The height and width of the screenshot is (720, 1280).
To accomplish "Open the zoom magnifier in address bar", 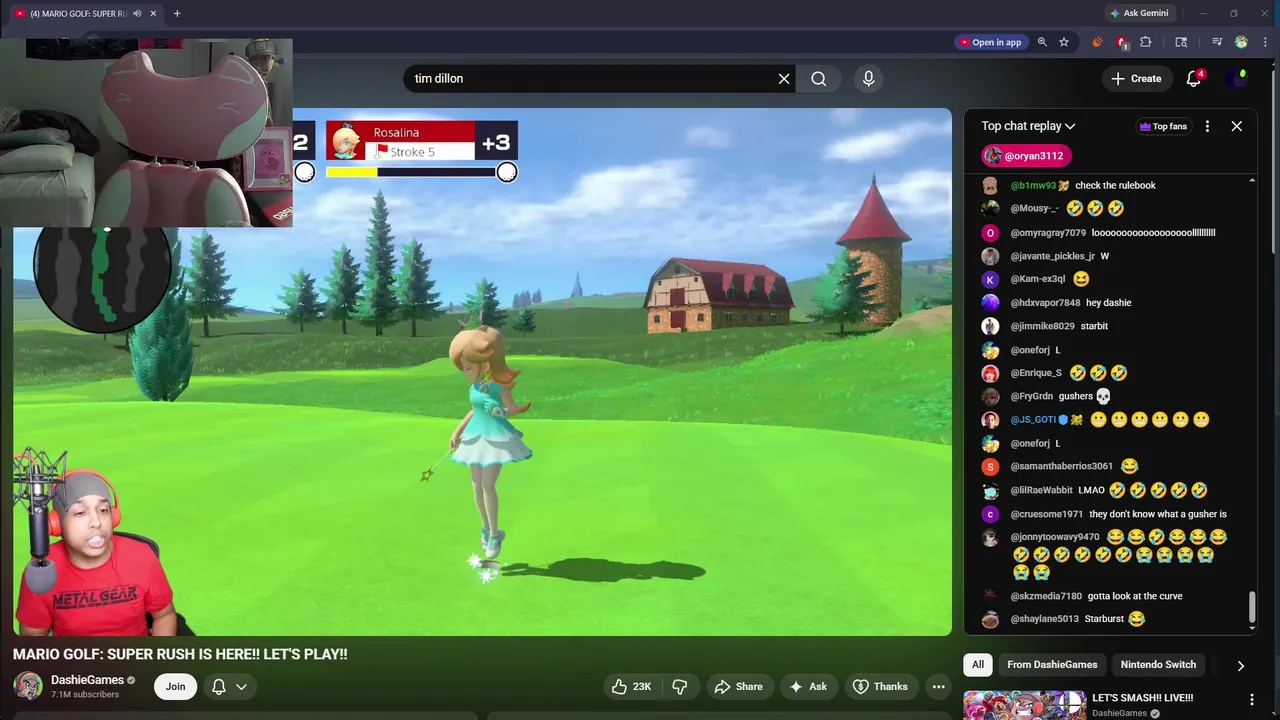I will pyautogui.click(x=1042, y=42).
